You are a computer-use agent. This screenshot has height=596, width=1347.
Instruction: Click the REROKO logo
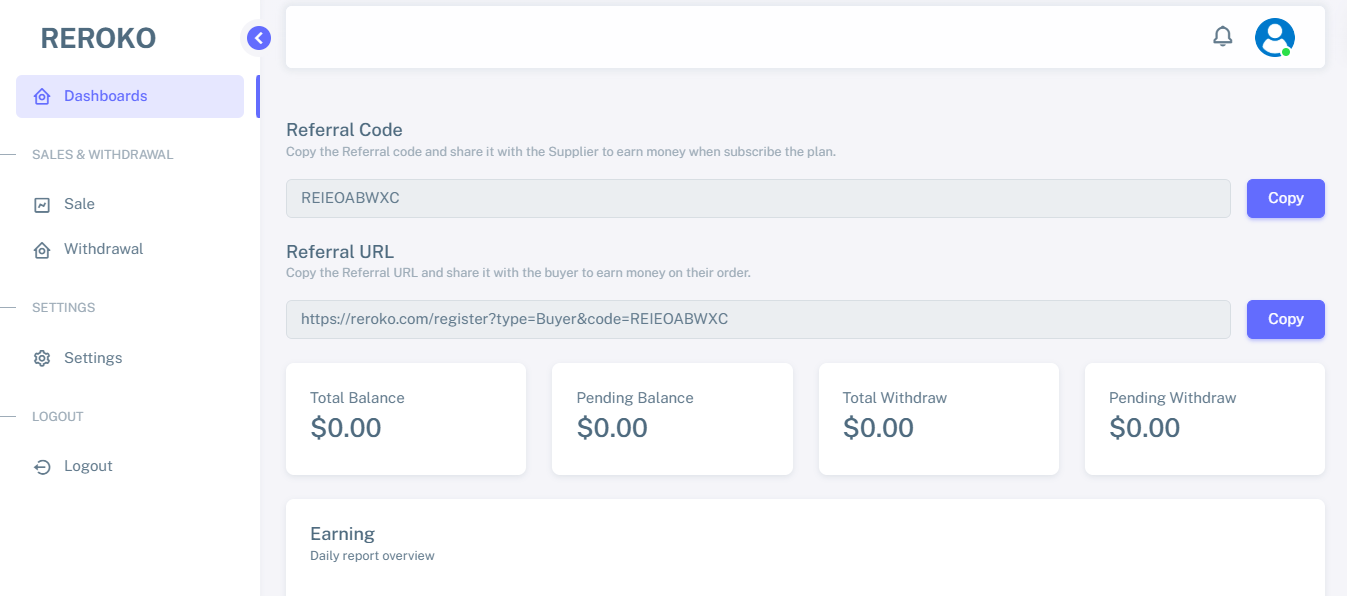click(x=98, y=38)
